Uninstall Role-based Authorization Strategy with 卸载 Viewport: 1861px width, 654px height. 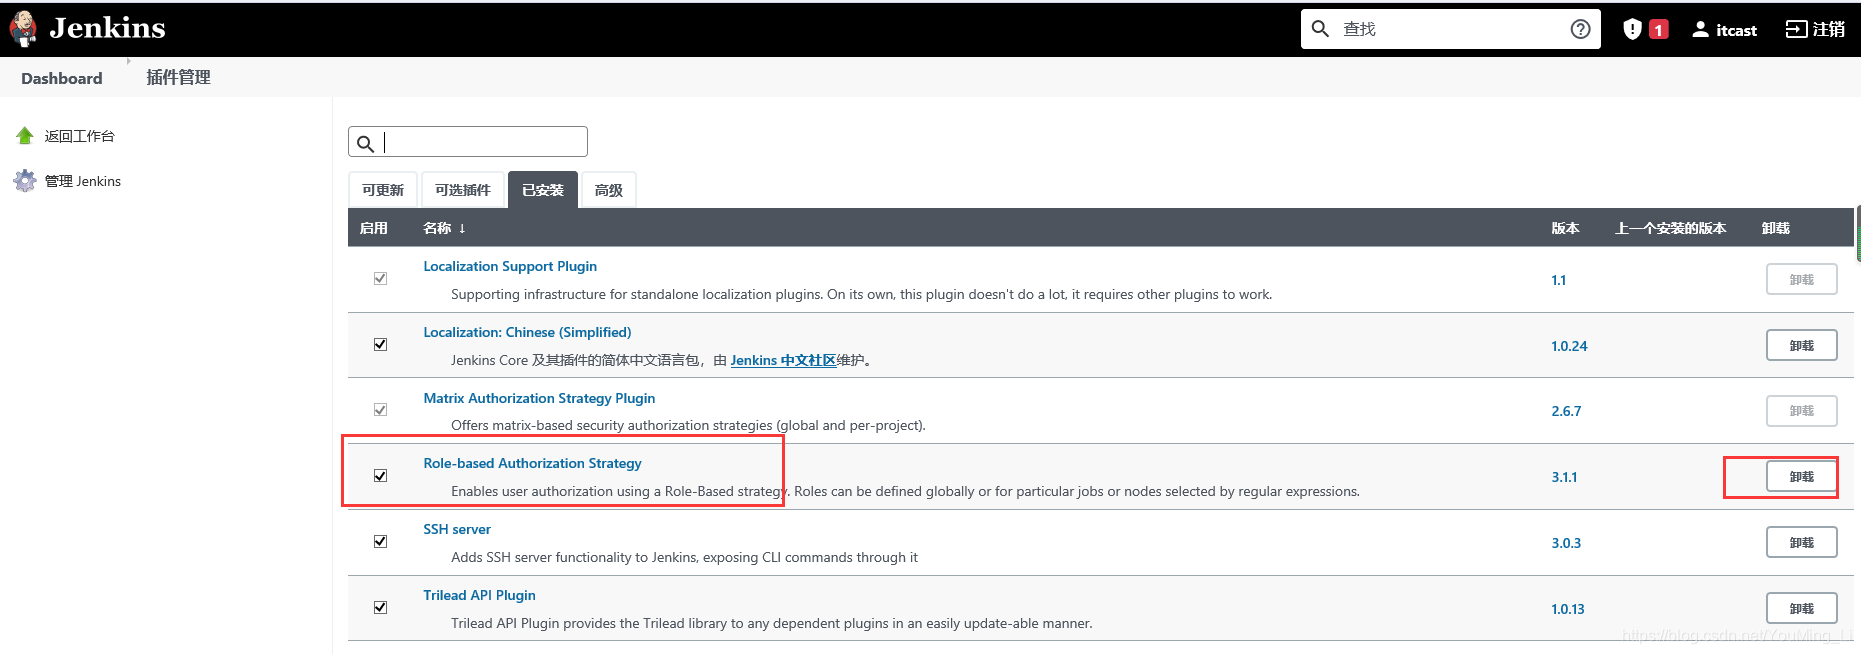[1801, 477]
